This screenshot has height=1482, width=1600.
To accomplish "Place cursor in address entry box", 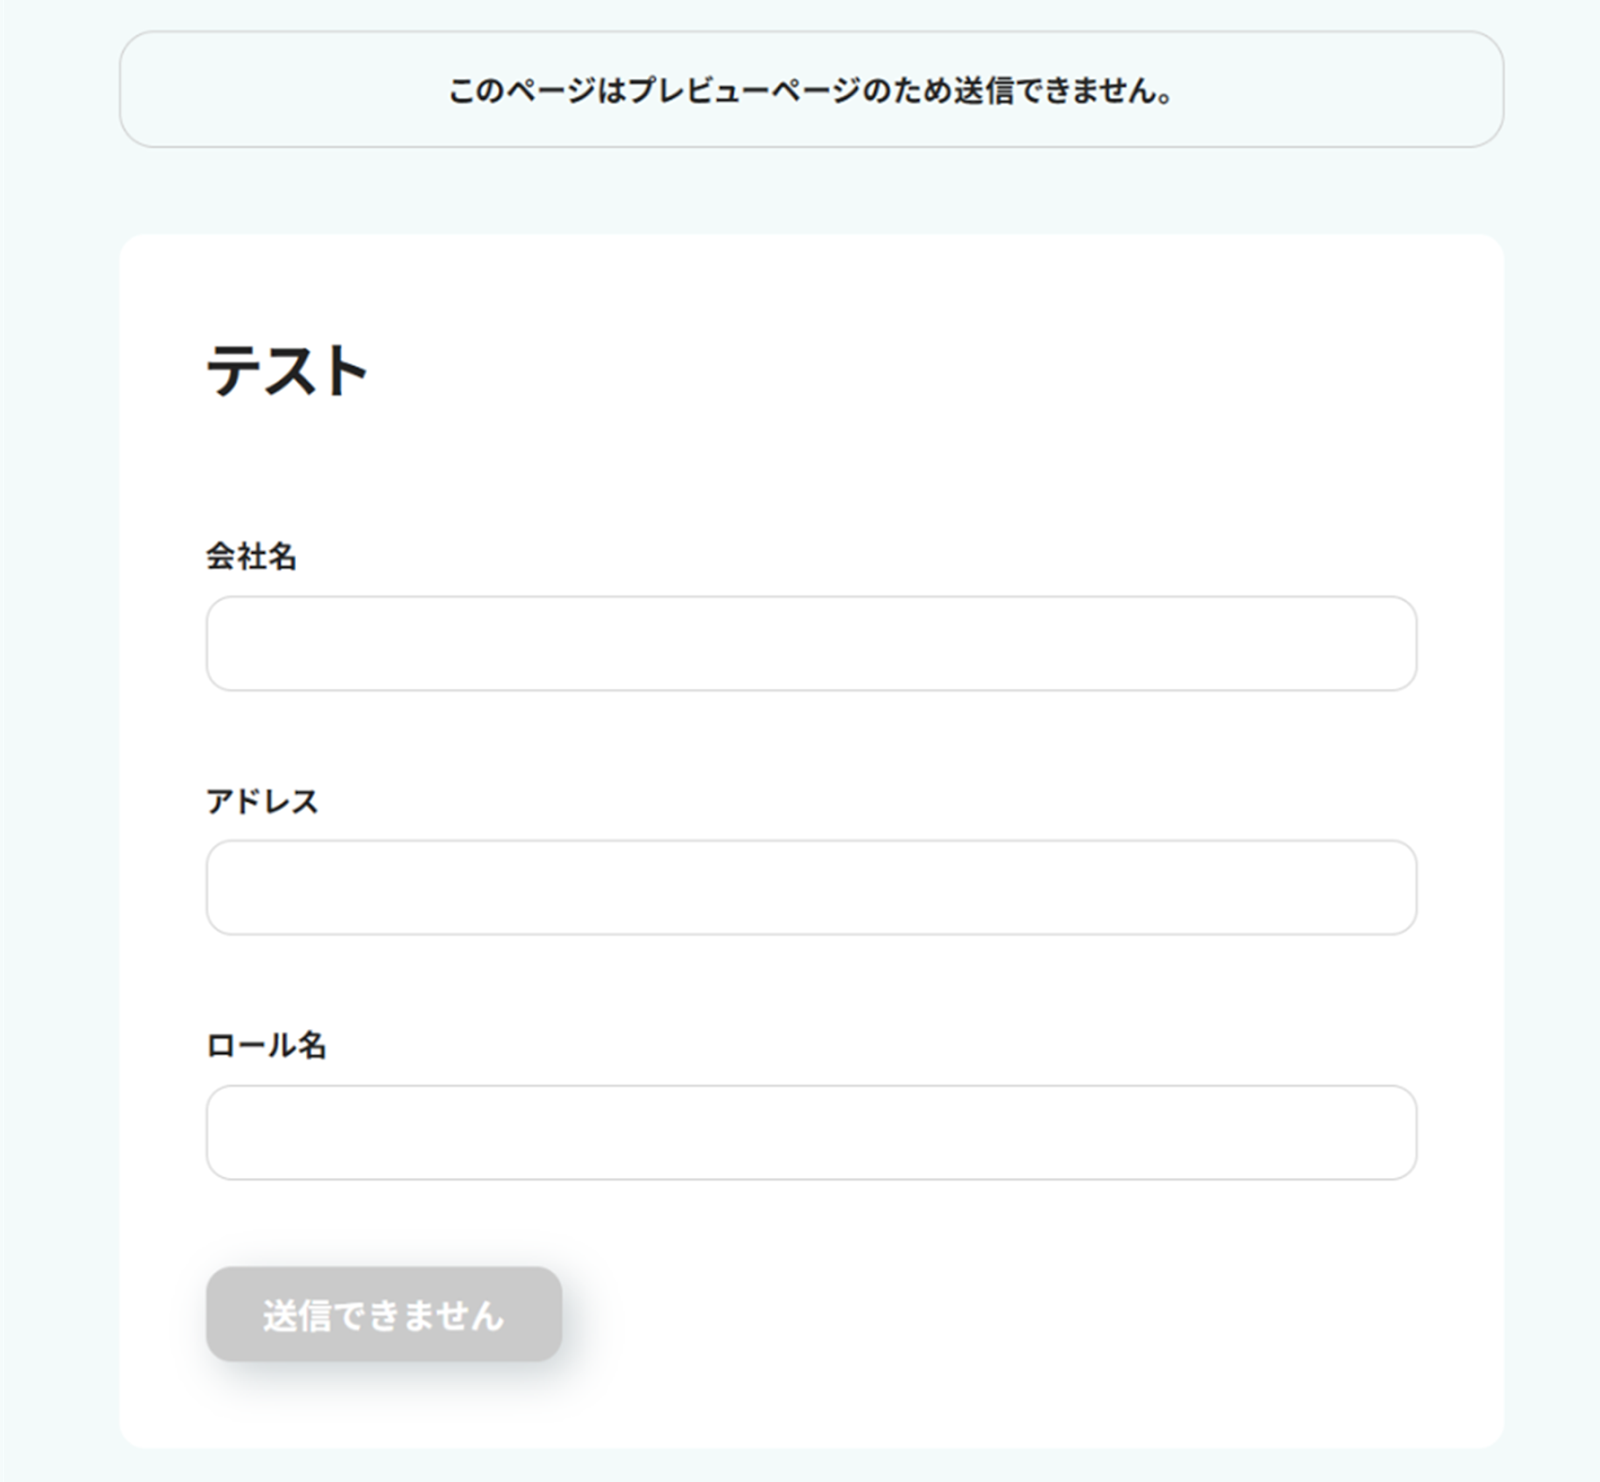I will [811, 887].
